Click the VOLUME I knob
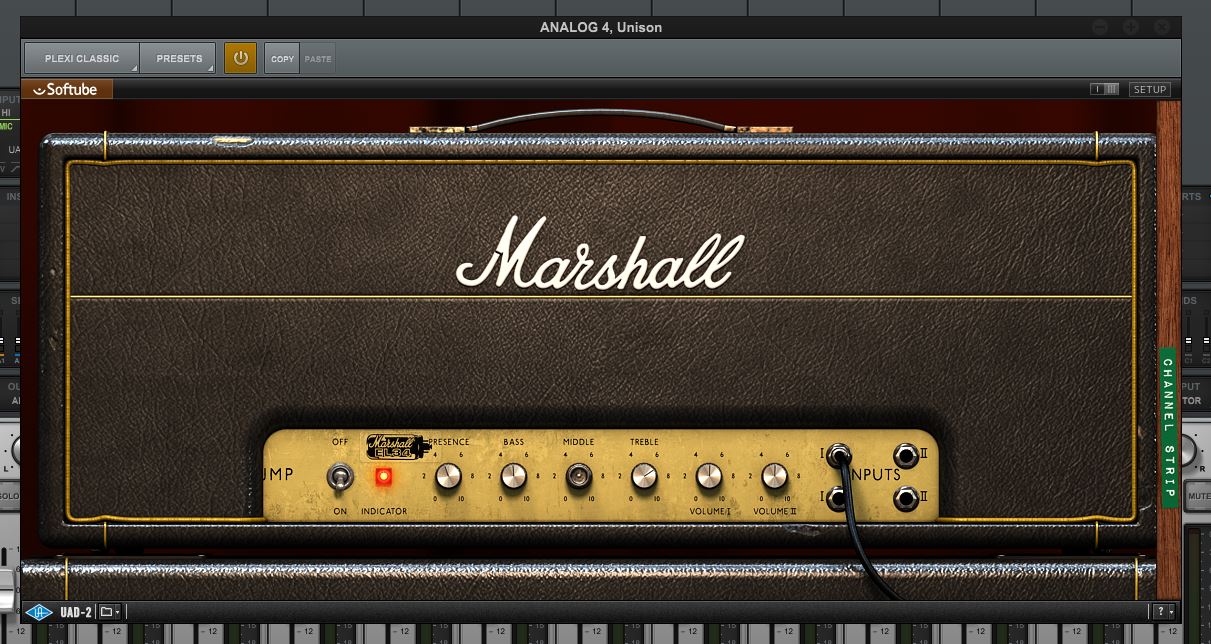Viewport: 1211px width, 644px height. tap(709, 476)
